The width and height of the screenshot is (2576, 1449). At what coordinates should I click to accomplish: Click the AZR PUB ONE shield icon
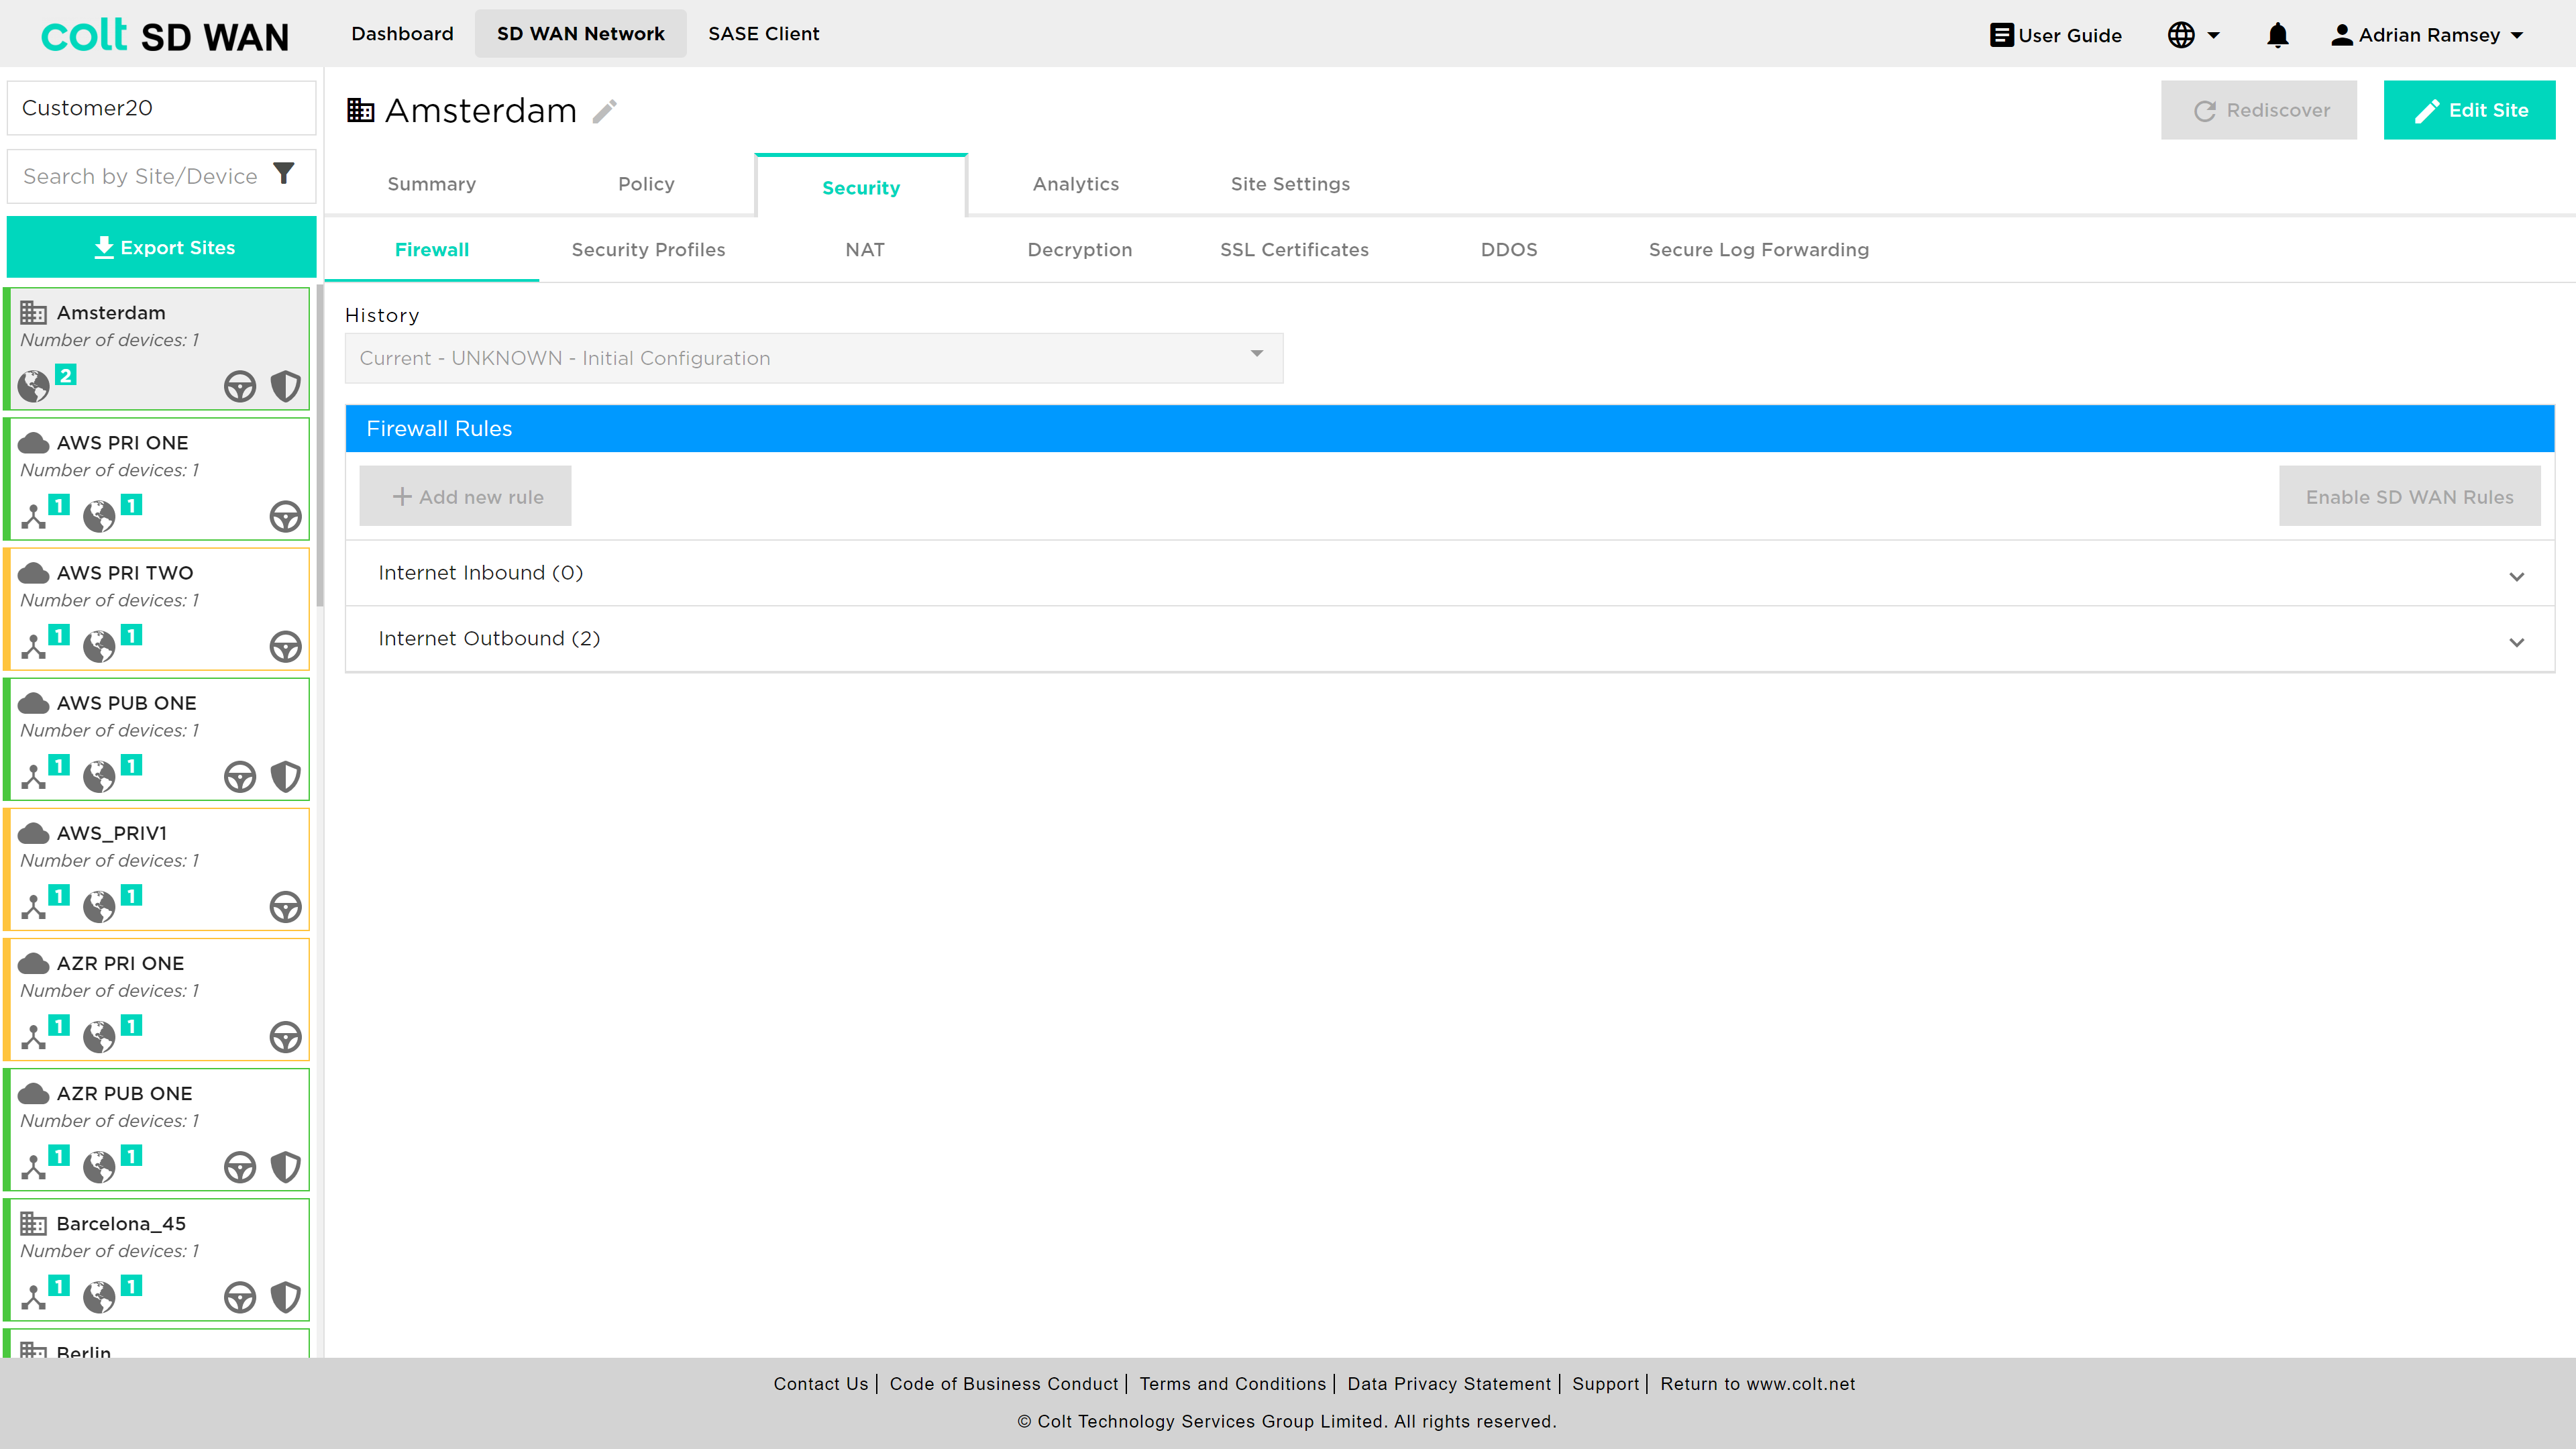point(286,1166)
